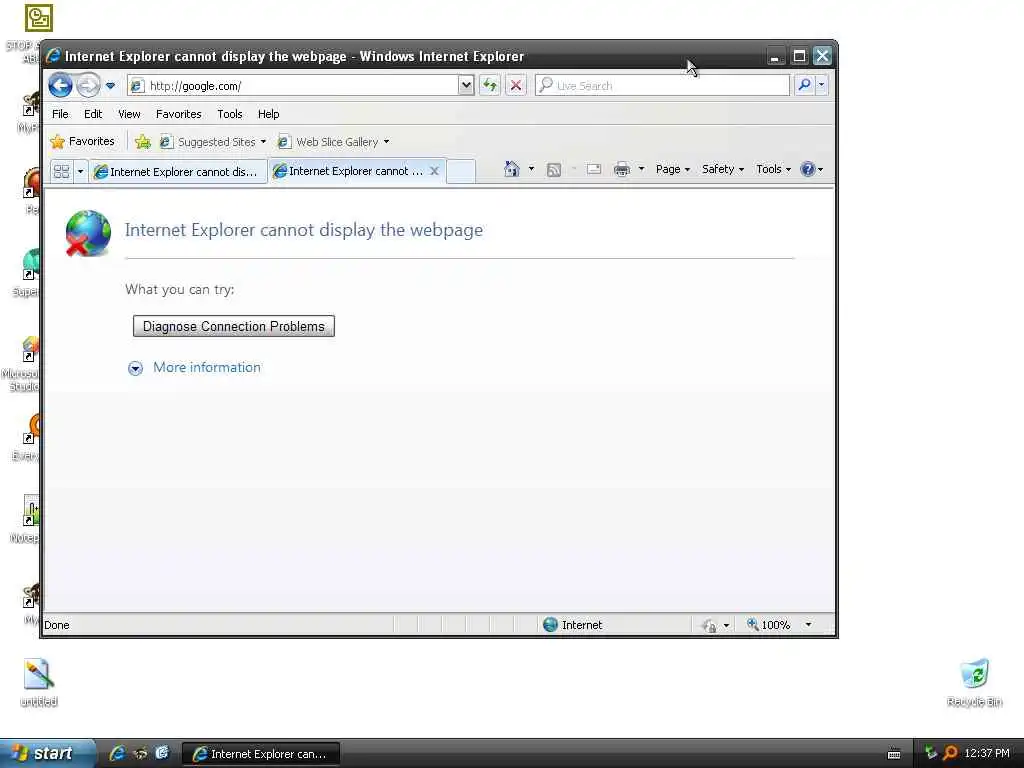
Task: Click the magnifier Search button
Action: pos(805,85)
